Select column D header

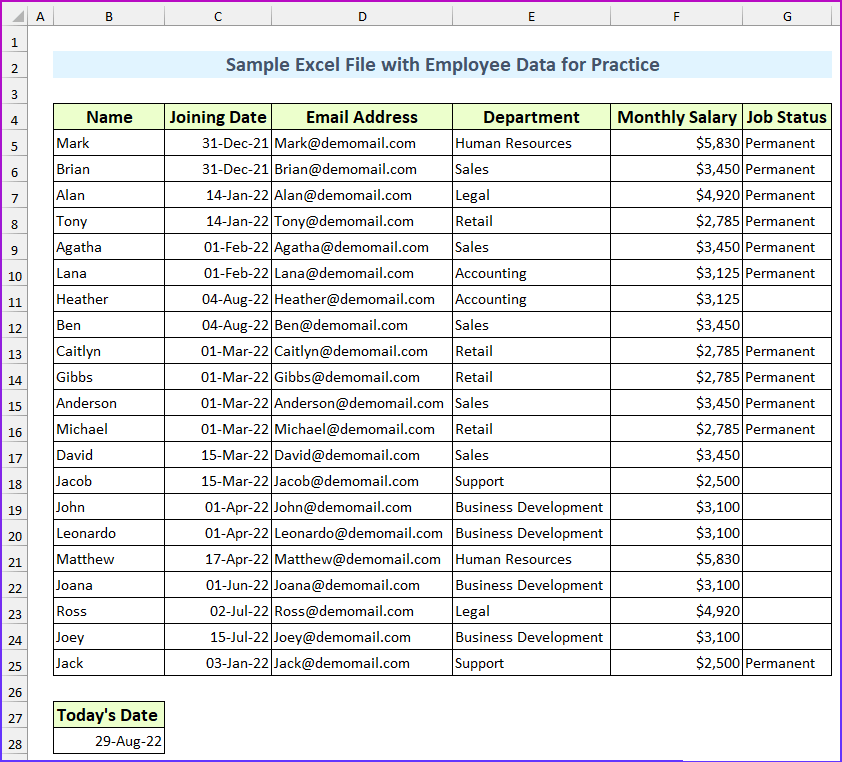[x=361, y=17]
